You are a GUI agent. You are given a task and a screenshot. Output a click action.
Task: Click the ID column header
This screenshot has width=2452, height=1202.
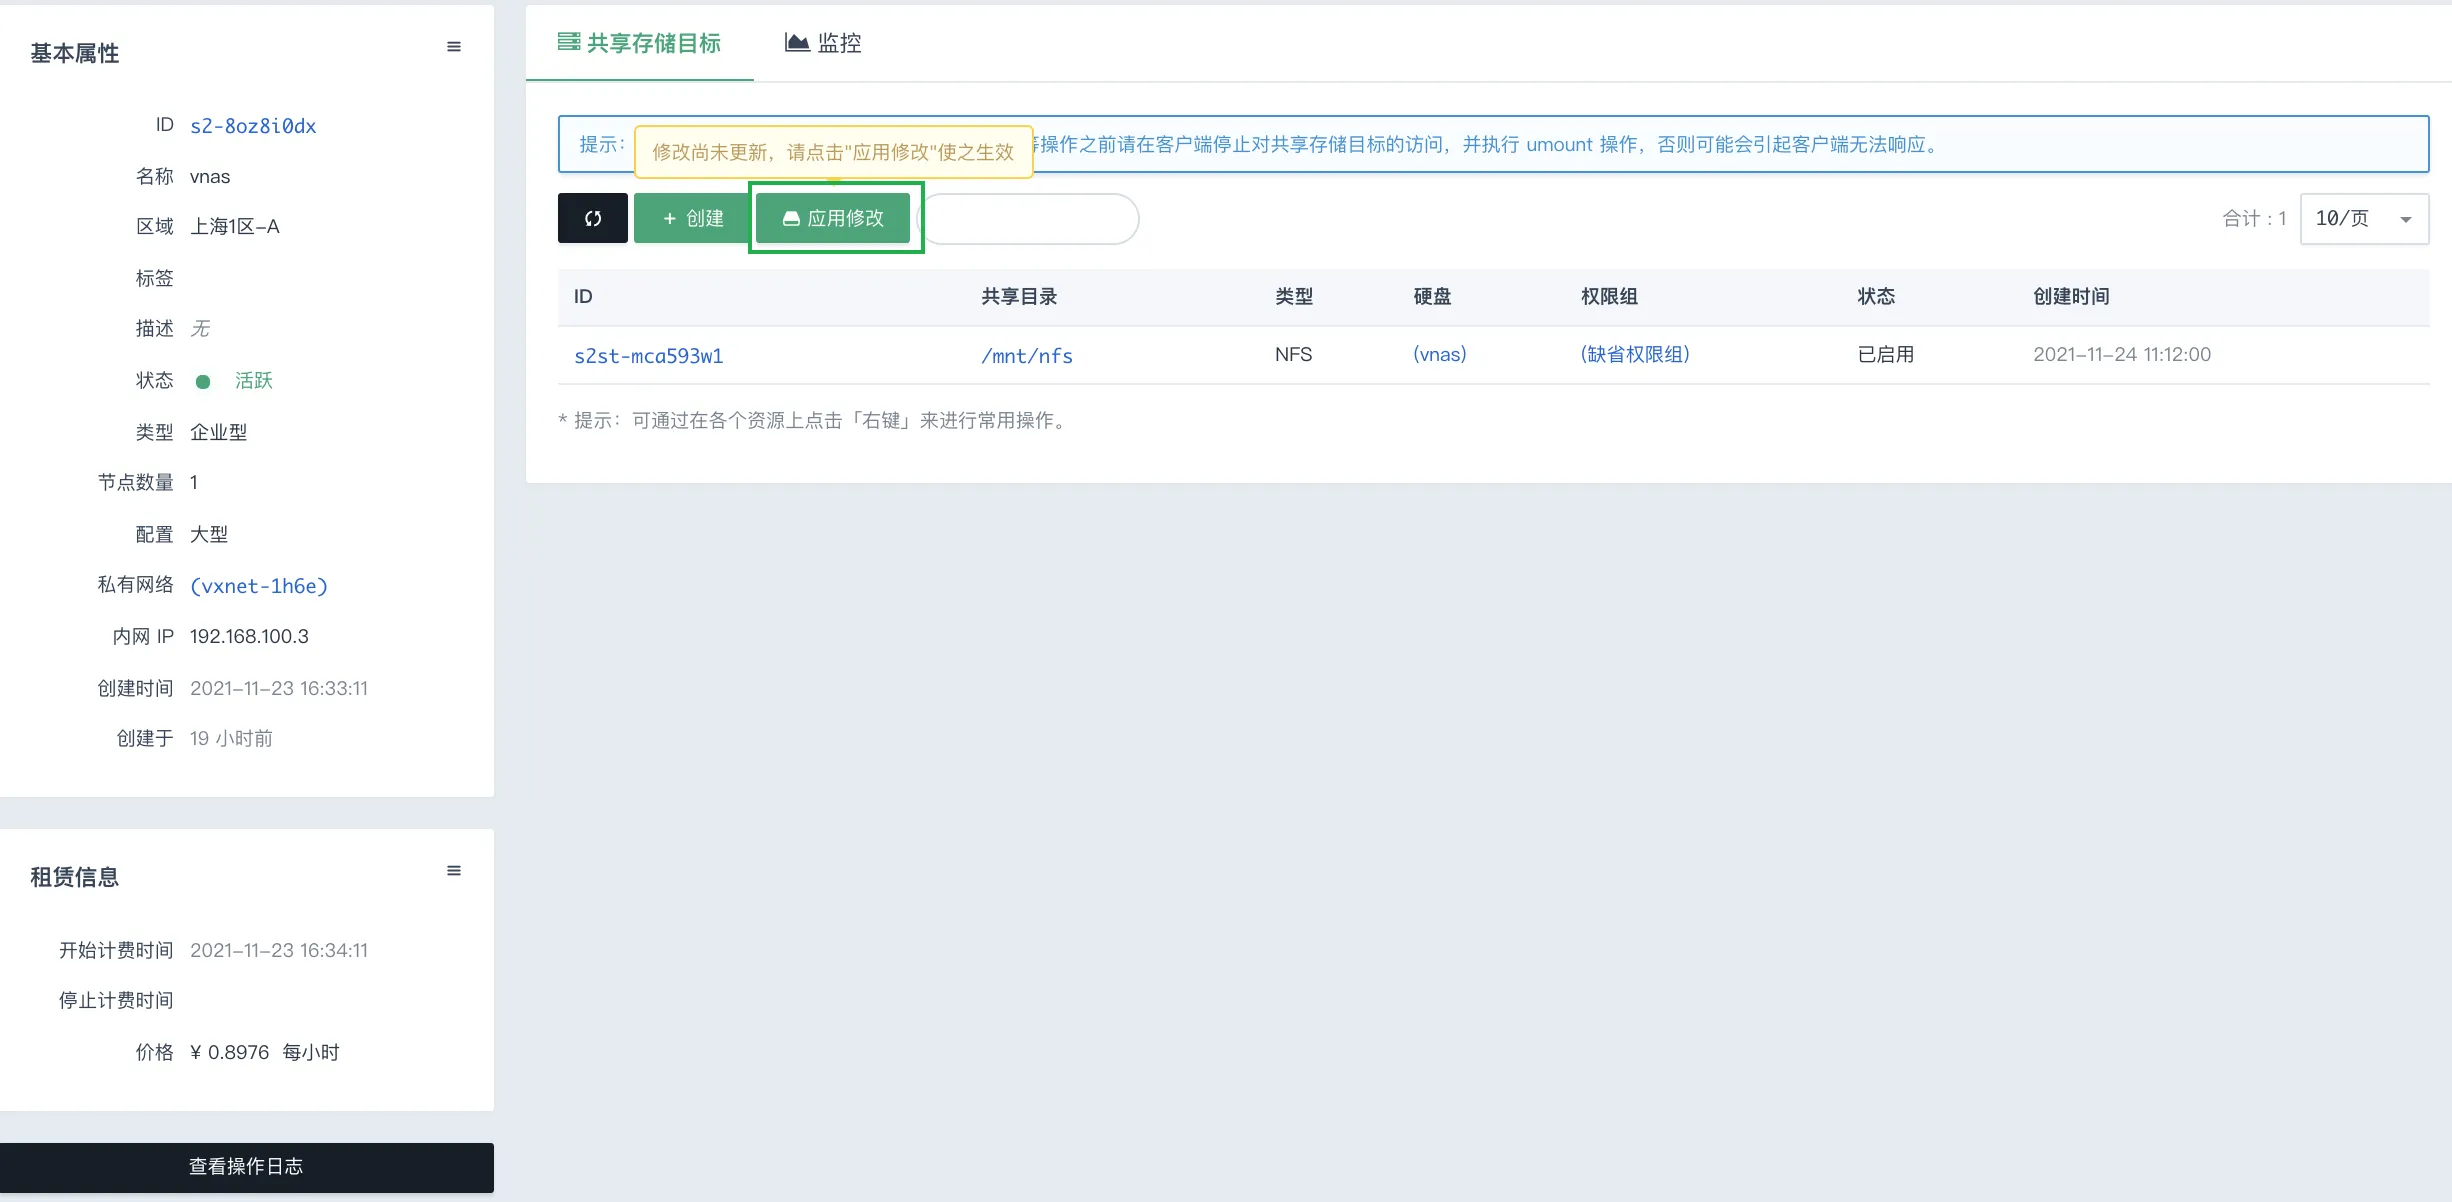coord(583,296)
